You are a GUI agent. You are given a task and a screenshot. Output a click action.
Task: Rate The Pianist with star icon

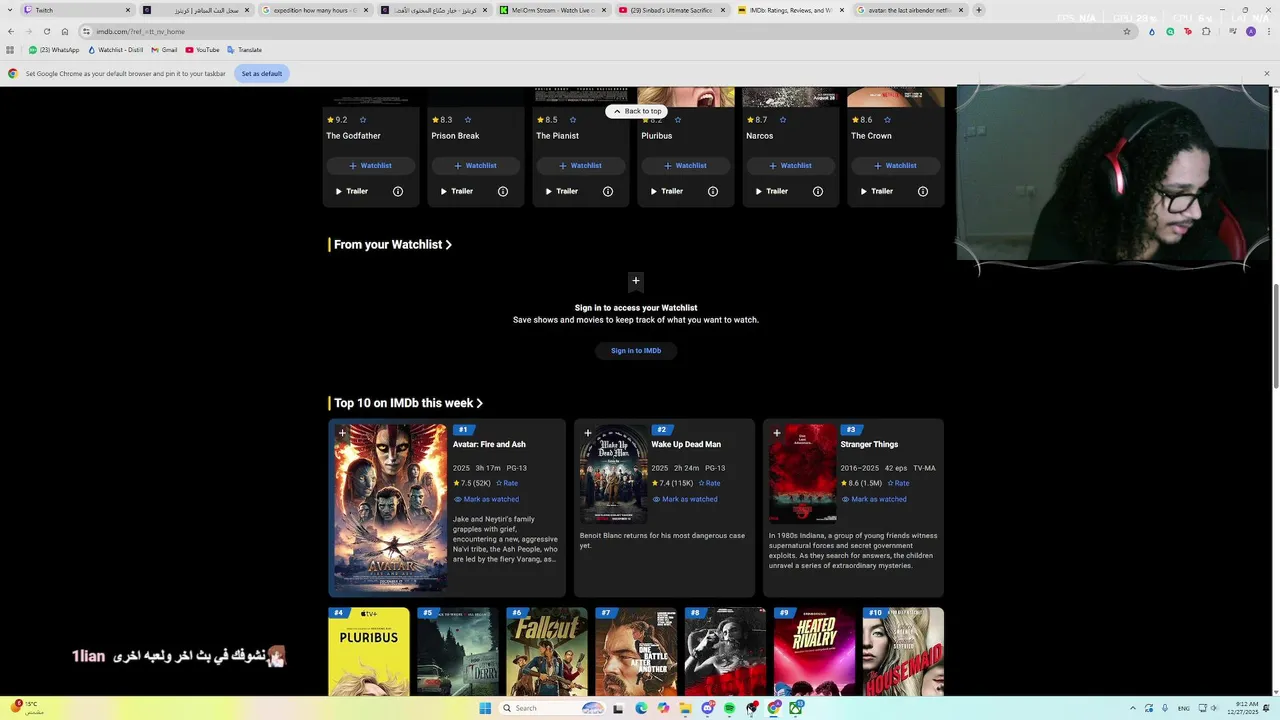pos(573,120)
